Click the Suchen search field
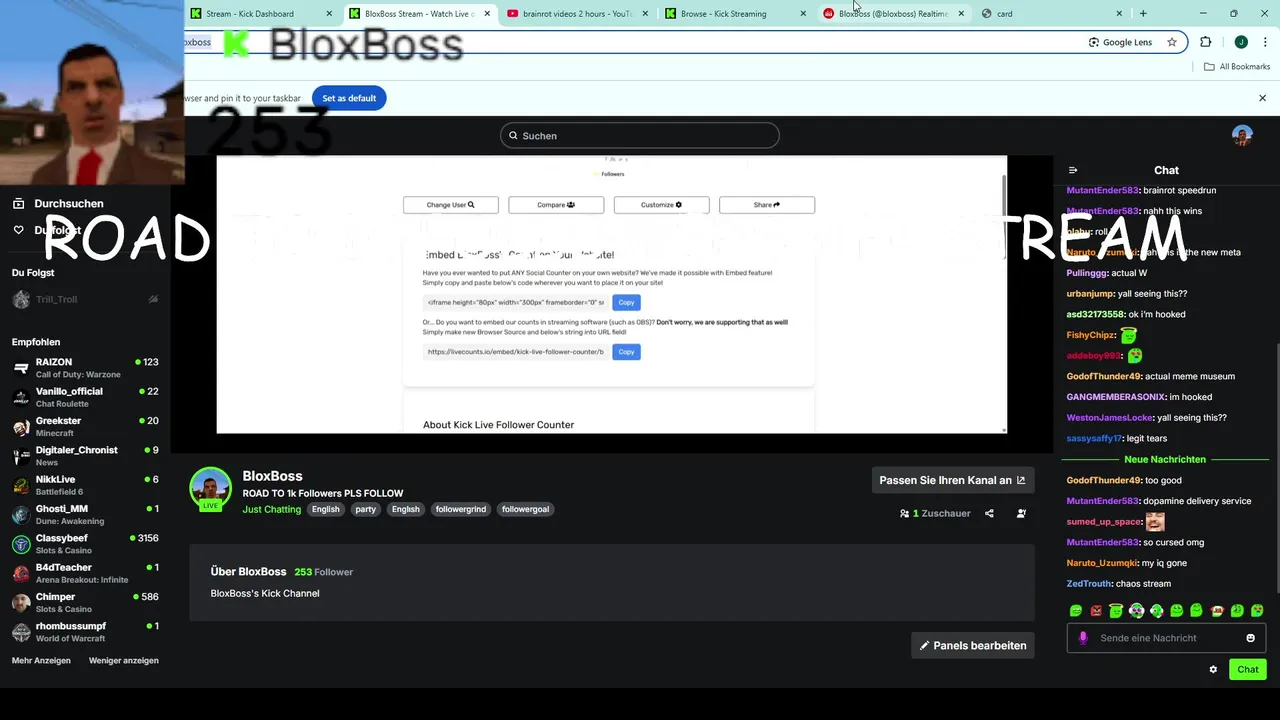The height and width of the screenshot is (720, 1280). click(x=640, y=136)
